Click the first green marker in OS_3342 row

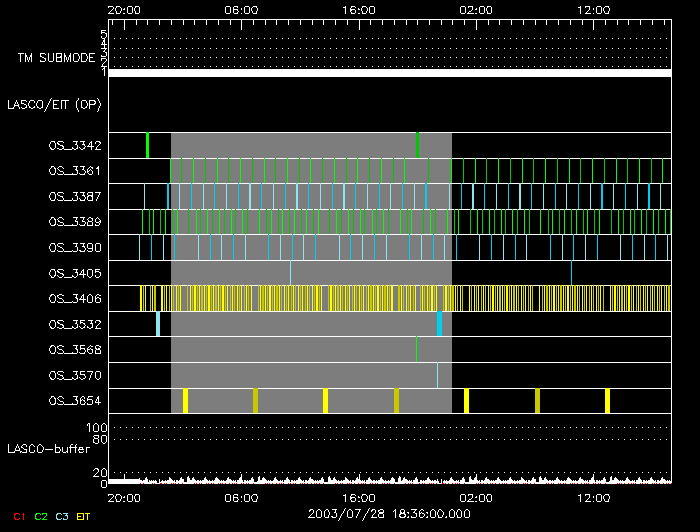147,145
